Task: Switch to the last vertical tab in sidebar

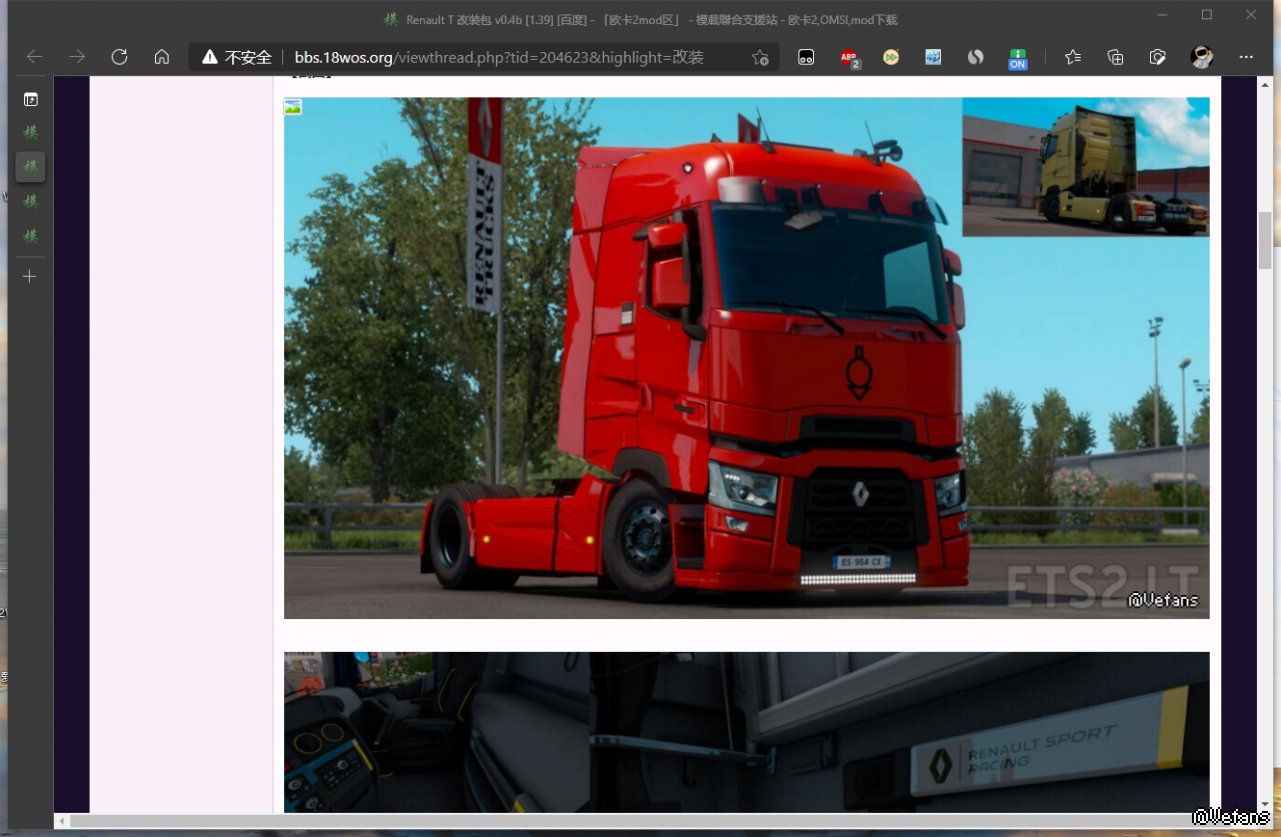Action: coord(30,237)
